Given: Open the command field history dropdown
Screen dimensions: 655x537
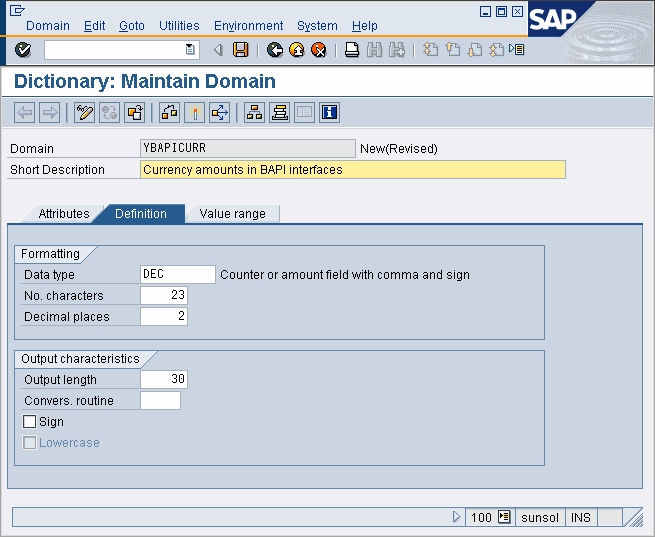Looking at the screenshot, I should click(190, 50).
